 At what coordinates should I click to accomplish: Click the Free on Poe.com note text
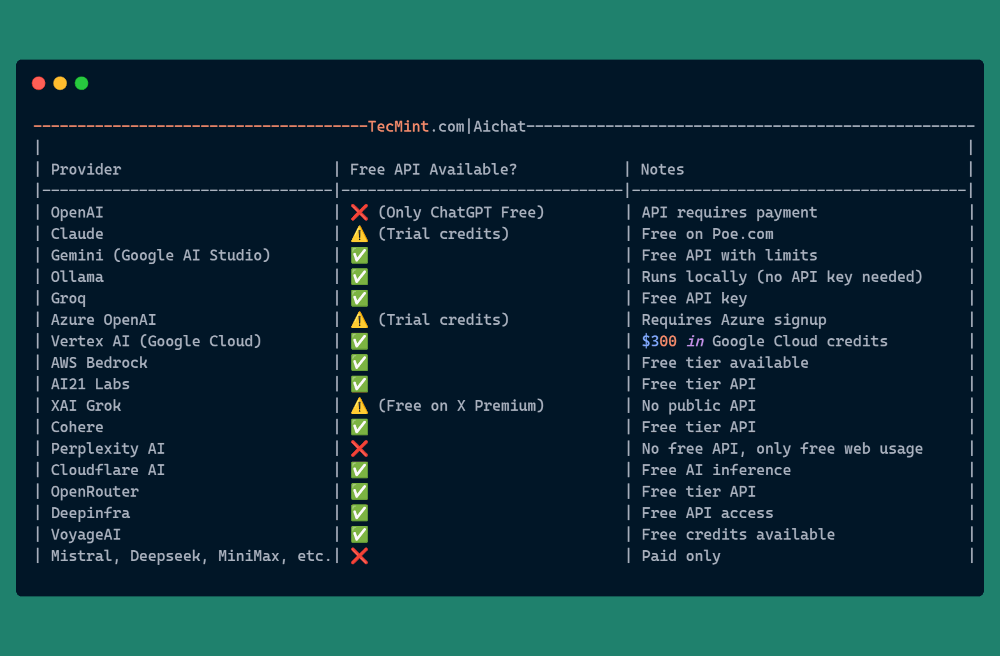click(707, 234)
